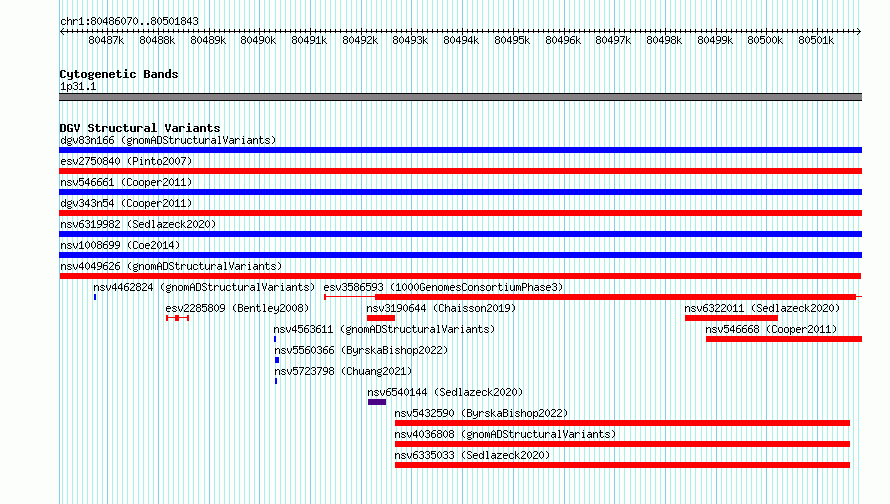The width and height of the screenshot is (890, 504).
Task: Select the red nsv4049626 variant bar
Action: (460, 276)
